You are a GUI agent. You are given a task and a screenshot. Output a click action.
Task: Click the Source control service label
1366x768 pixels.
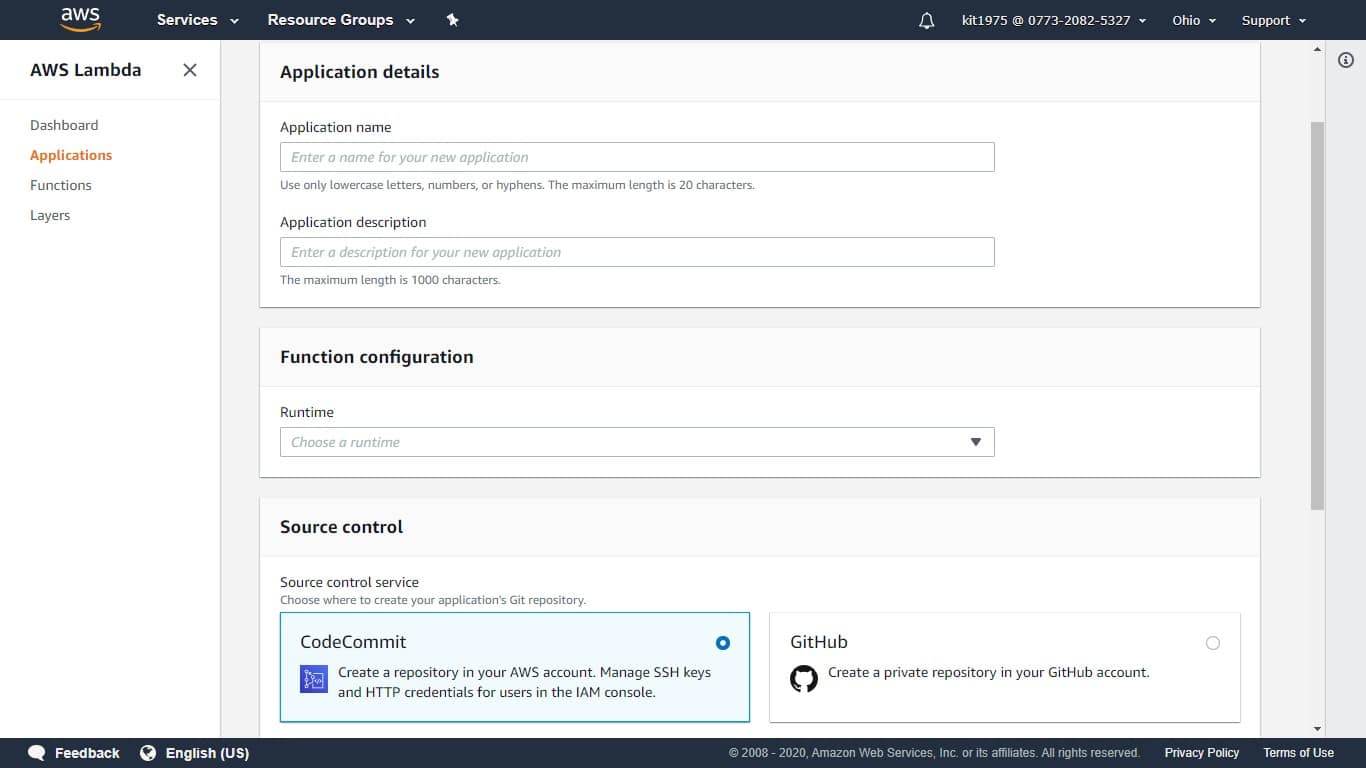coord(349,582)
